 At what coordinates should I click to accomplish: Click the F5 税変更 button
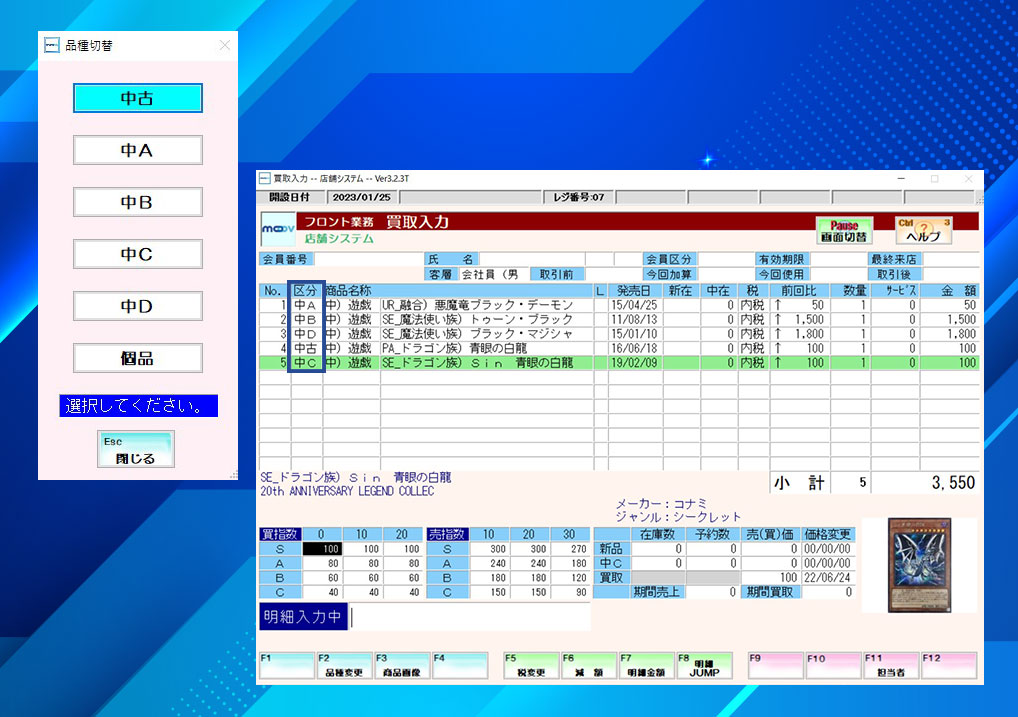532,666
